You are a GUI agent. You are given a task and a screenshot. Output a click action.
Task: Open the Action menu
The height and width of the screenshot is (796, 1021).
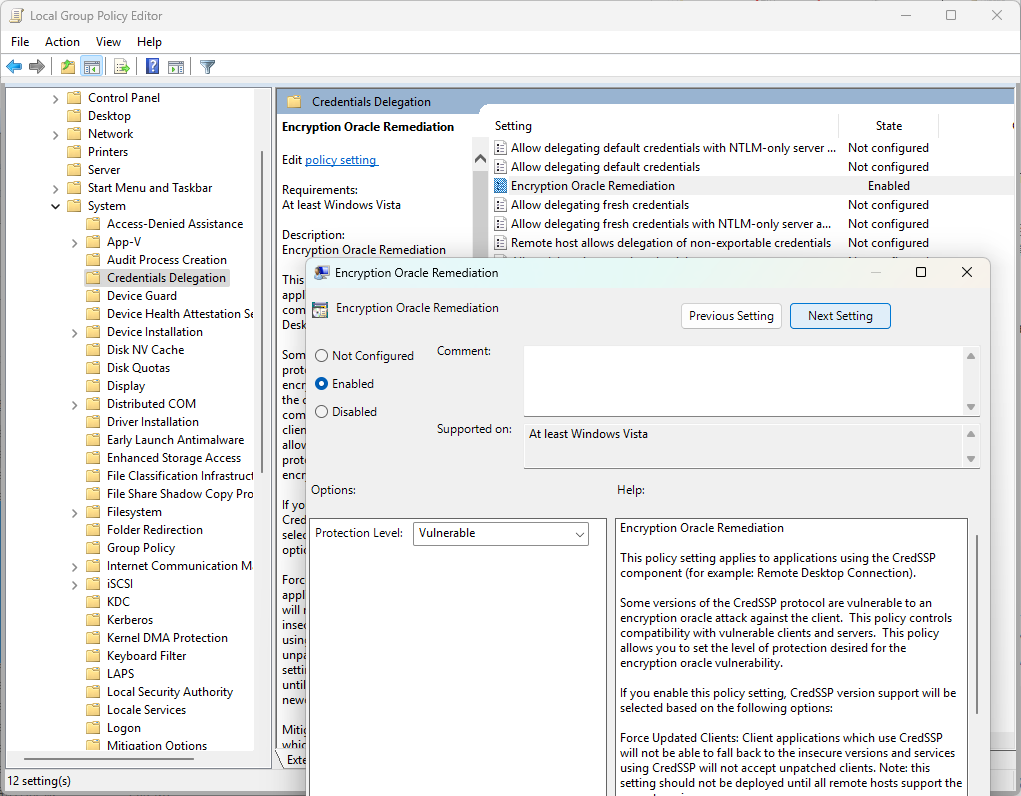(62, 42)
